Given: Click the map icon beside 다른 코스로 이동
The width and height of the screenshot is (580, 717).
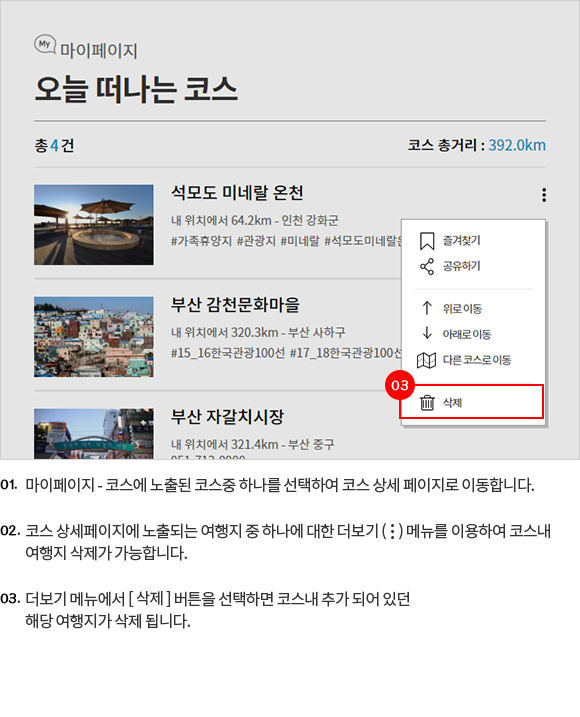Looking at the screenshot, I should (x=426, y=360).
